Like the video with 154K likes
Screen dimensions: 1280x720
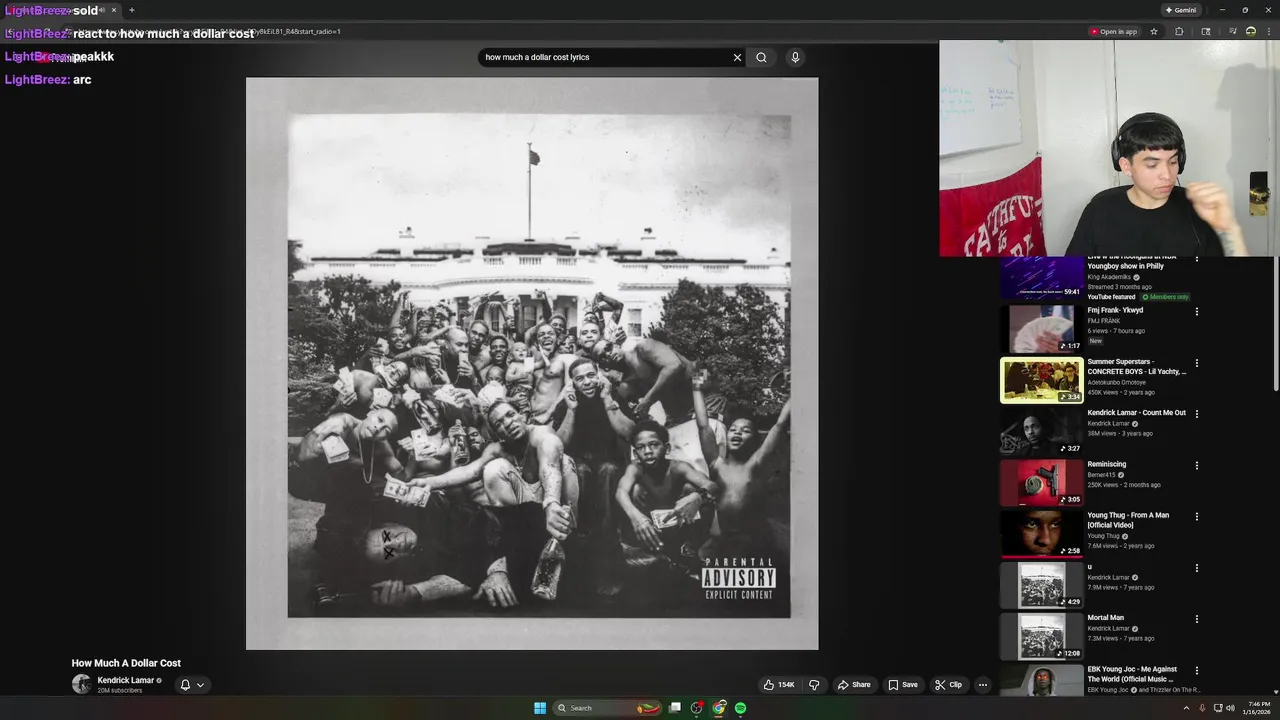point(779,685)
